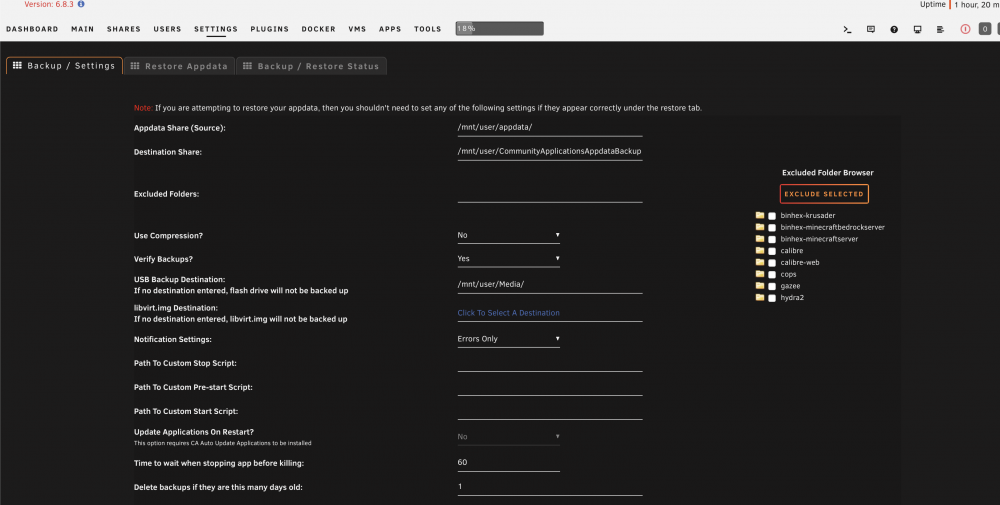The width and height of the screenshot is (1000, 505).
Task: Focus the Destination Share path field
Action: (550, 152)
